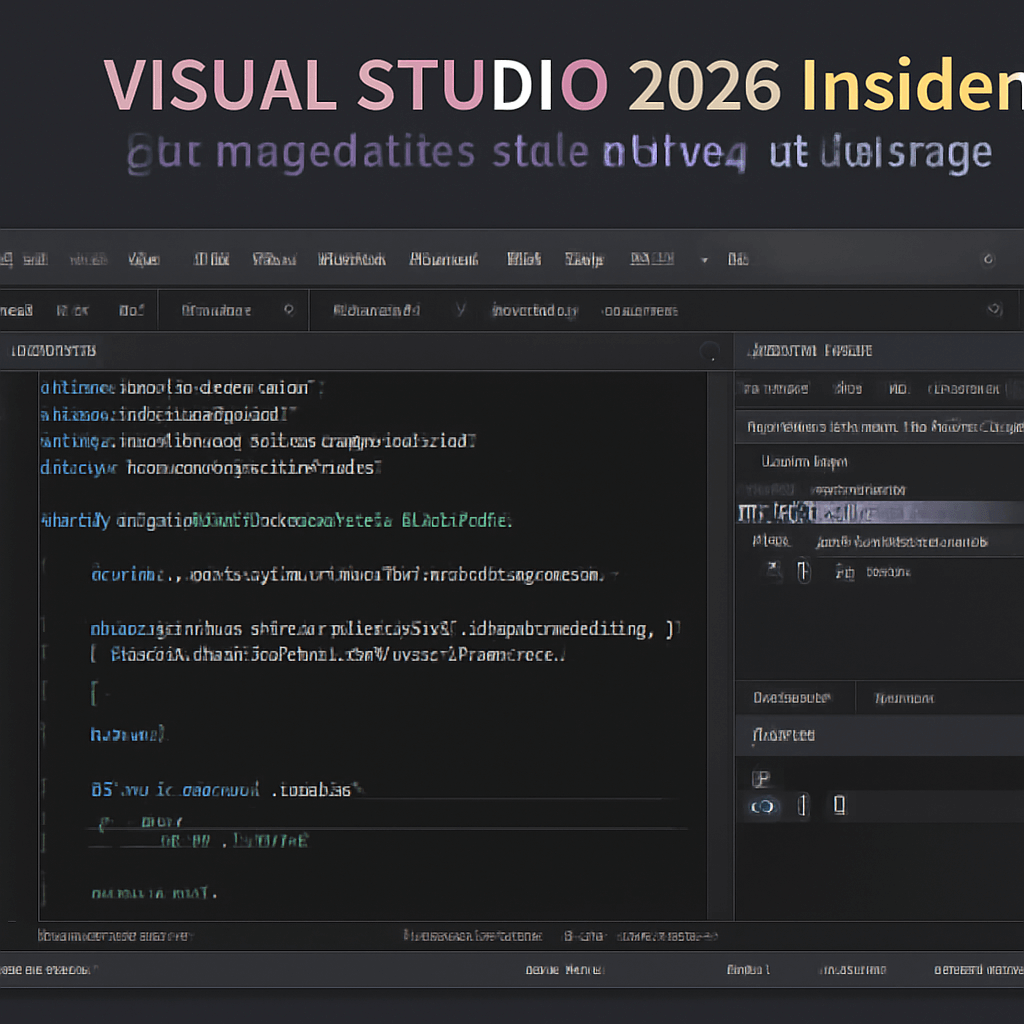Click the boxed P icon in the lower-right panel
1024x1024 pixels.
click(761, 778)
